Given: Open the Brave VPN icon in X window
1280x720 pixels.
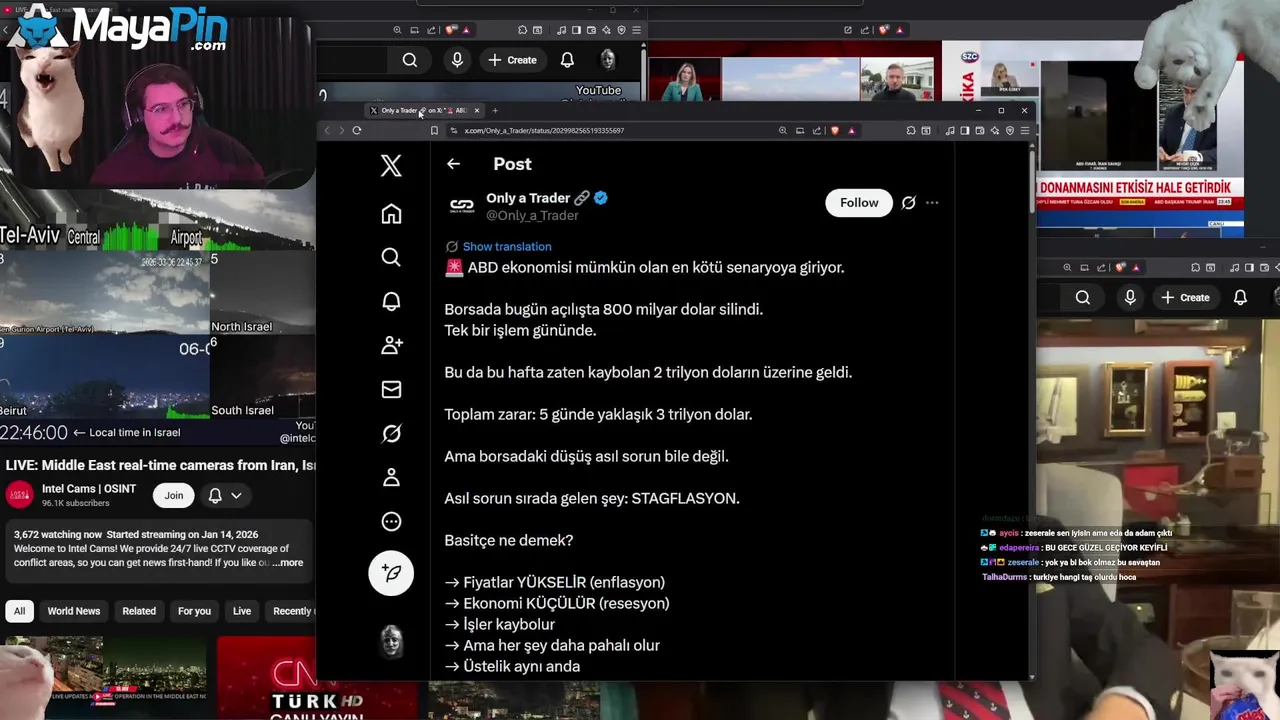Looking at the screenshot, I should tap(1010, 130).
